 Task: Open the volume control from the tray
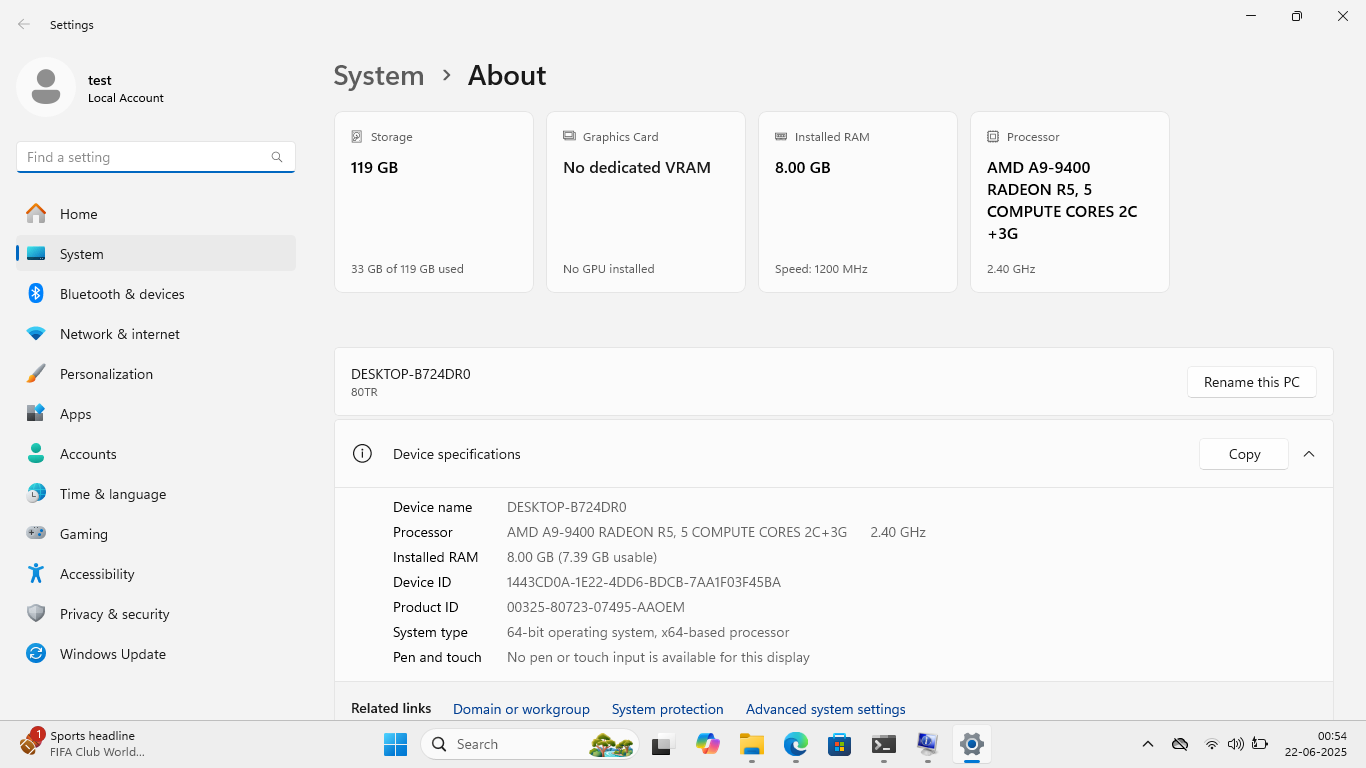point(1235,744)
